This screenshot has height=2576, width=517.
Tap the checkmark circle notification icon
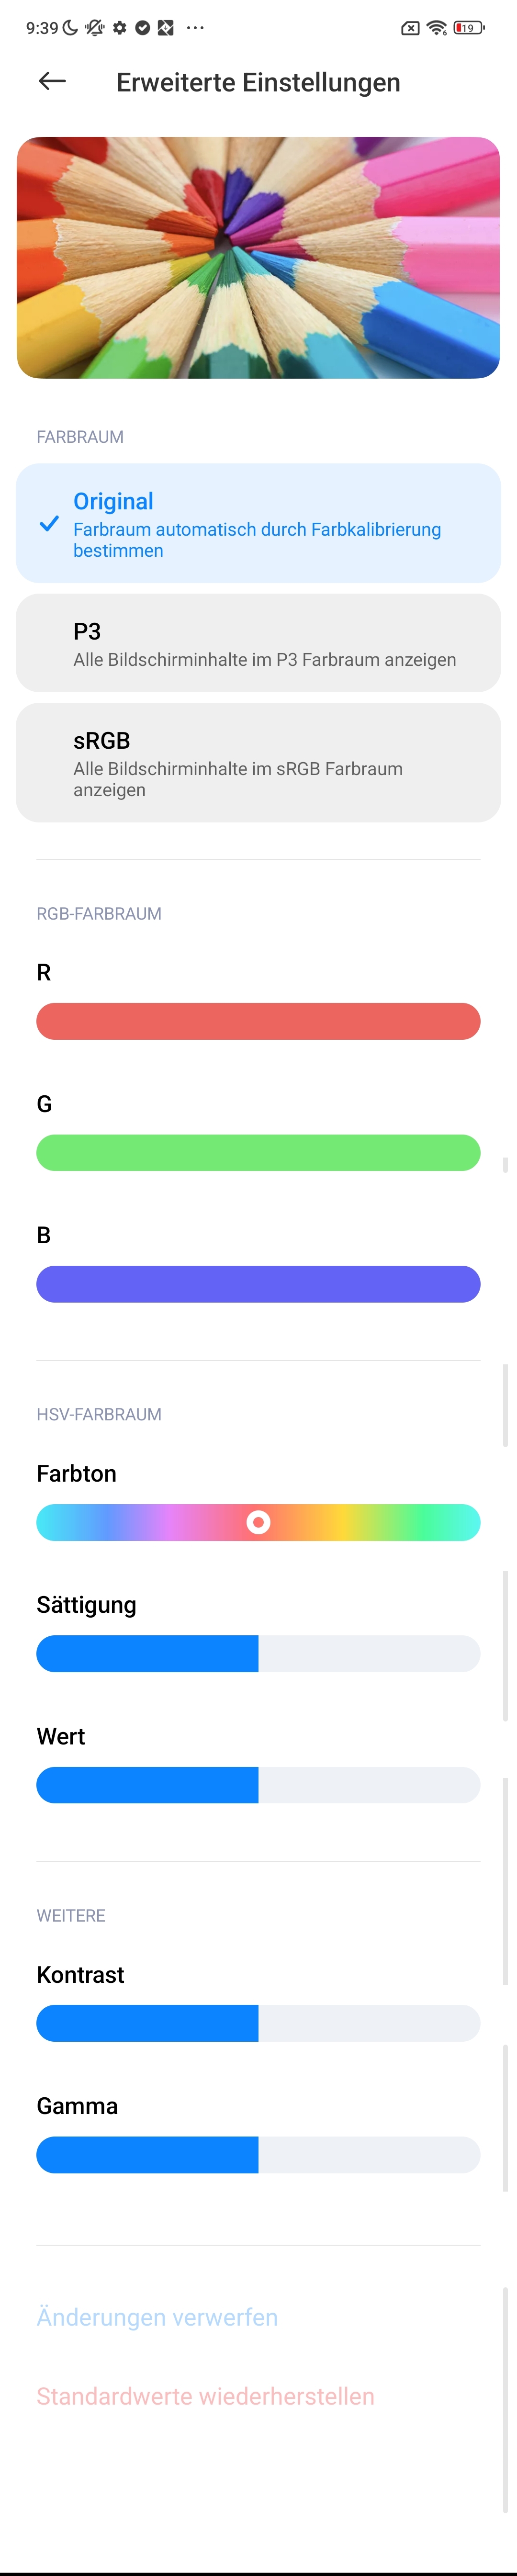(143, 28)
